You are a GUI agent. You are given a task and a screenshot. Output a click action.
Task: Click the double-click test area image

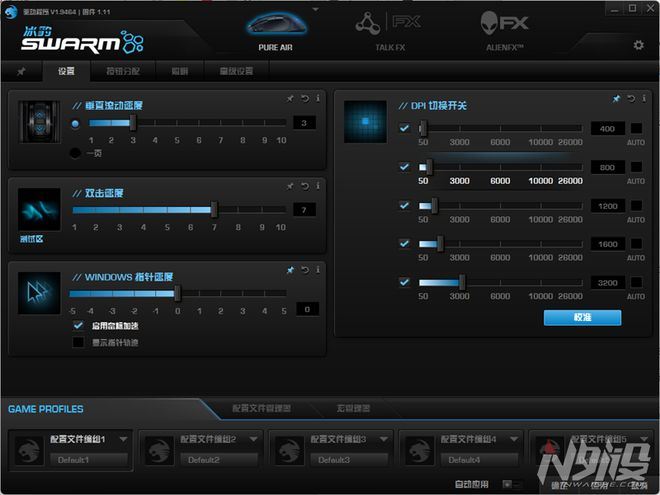[x=39, y=209]
